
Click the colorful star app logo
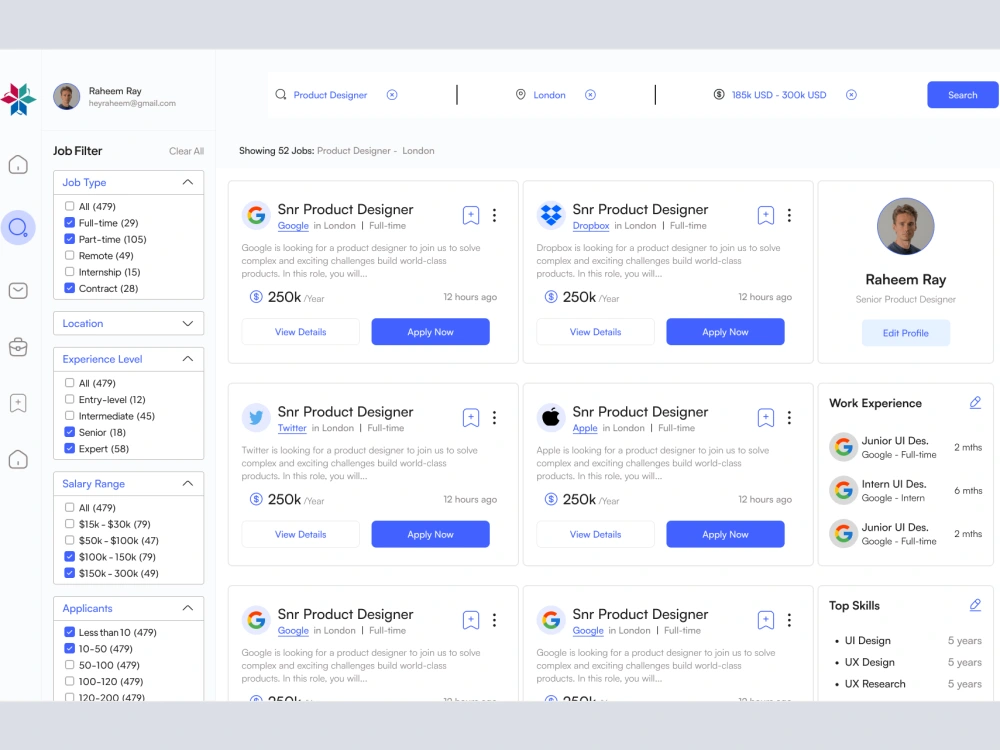tap(18, 99)
